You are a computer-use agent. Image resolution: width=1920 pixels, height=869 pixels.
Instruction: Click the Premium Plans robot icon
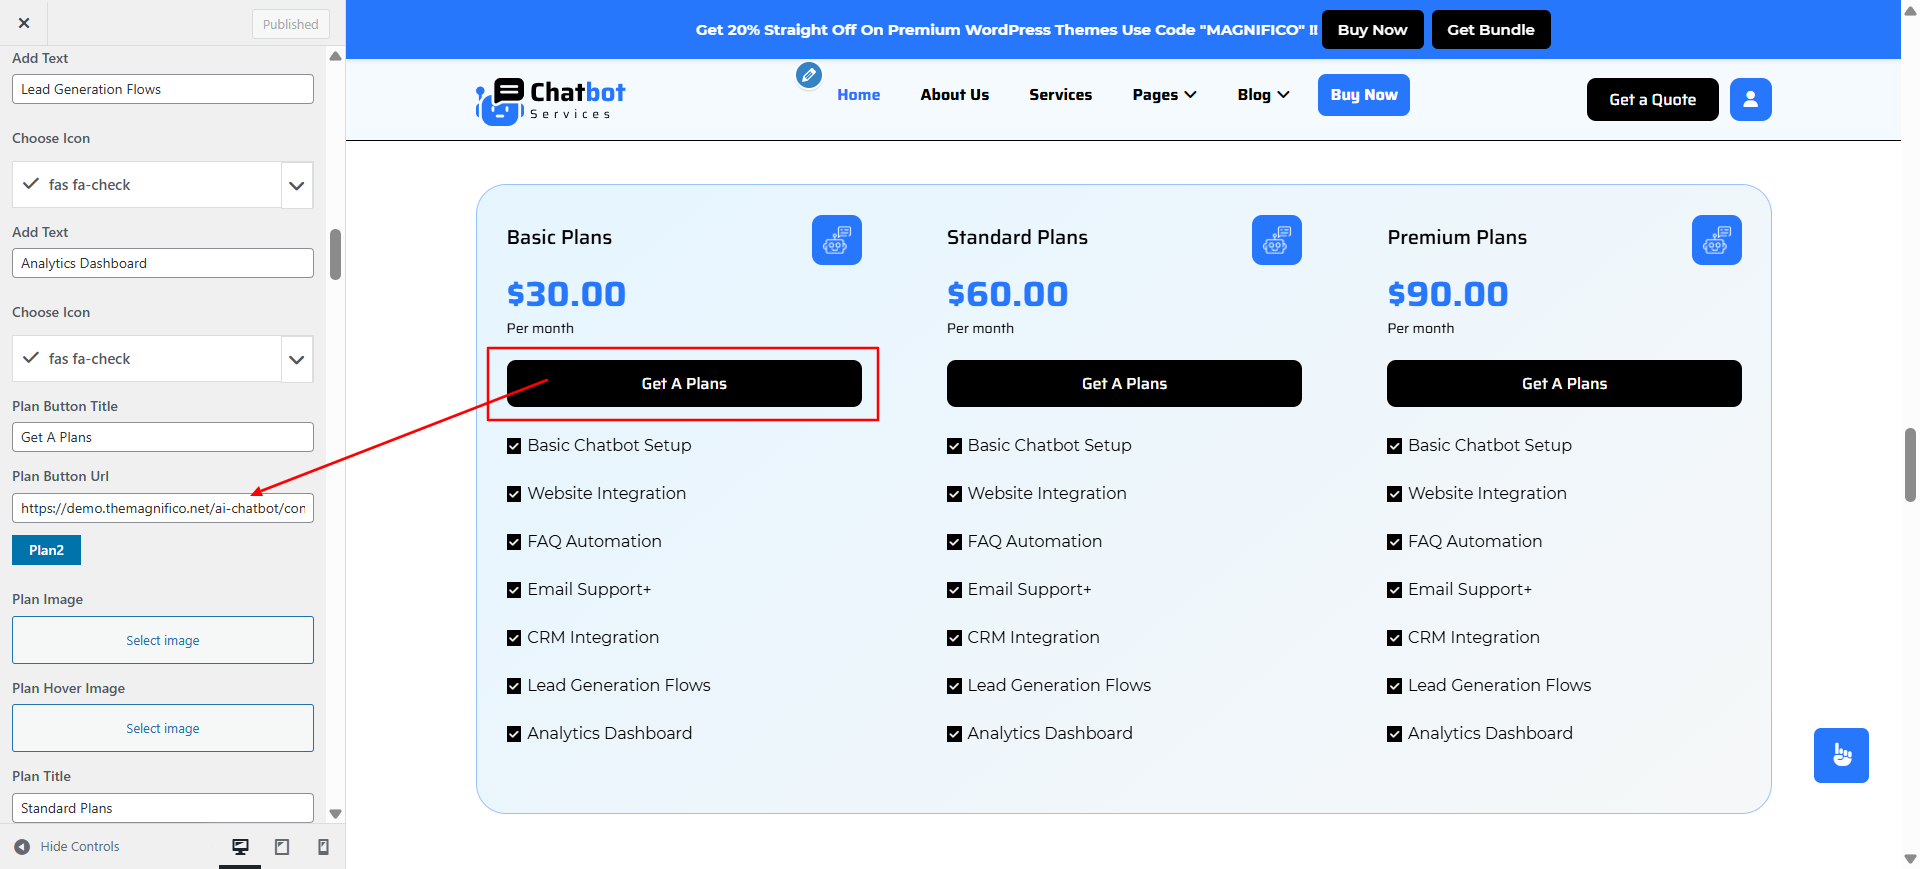pyautogui.click(x=1716, y=240)
